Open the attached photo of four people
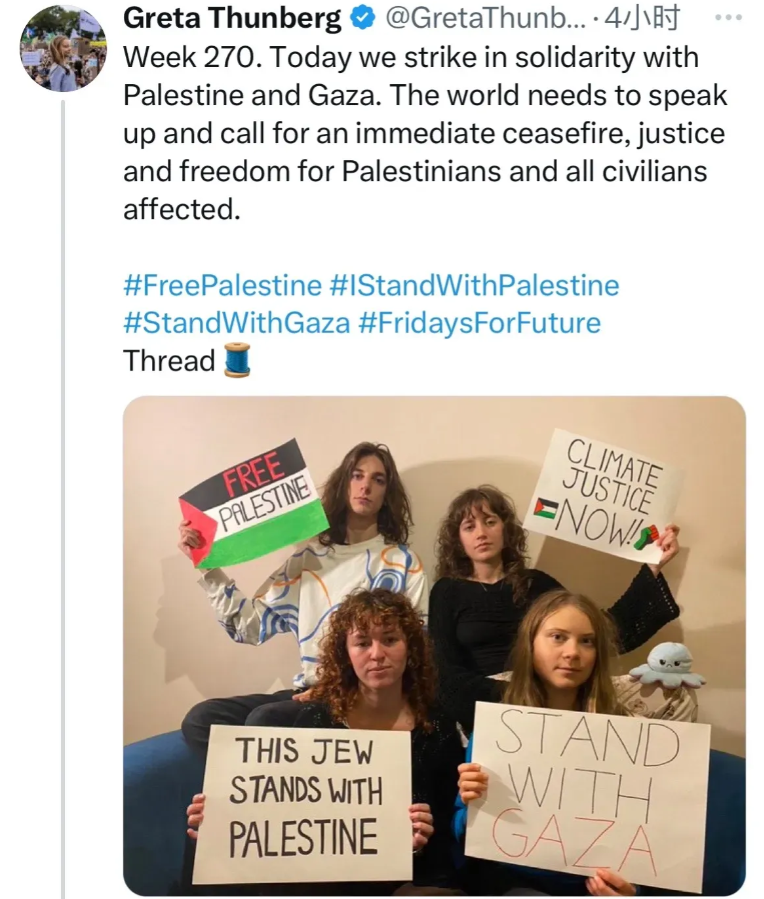 434,646
